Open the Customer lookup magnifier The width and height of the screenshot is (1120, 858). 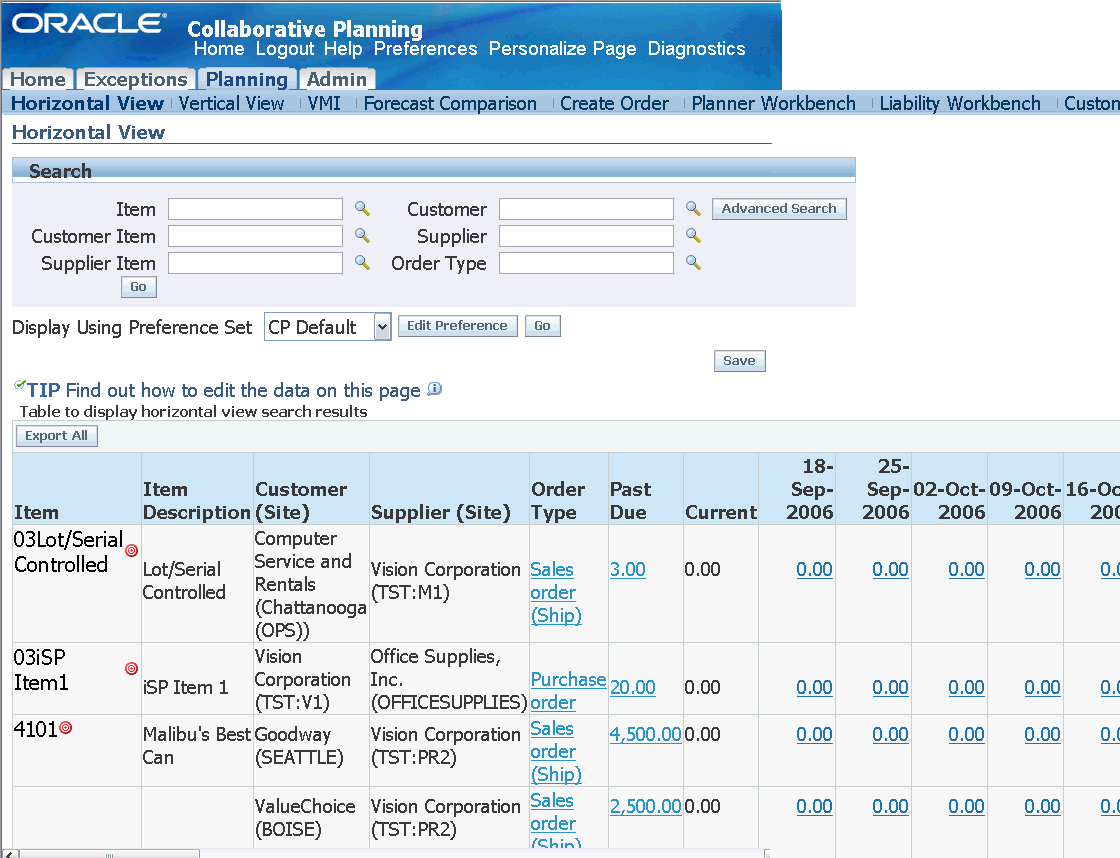click(x=693, y=209)
